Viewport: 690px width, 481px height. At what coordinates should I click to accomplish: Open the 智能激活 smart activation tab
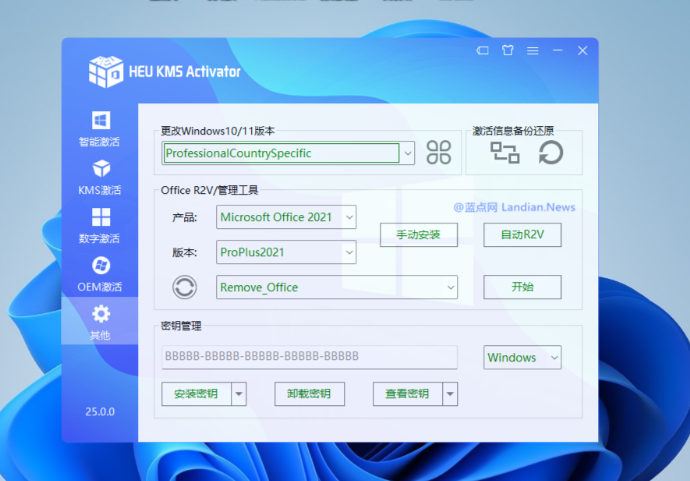coord(100,129)
